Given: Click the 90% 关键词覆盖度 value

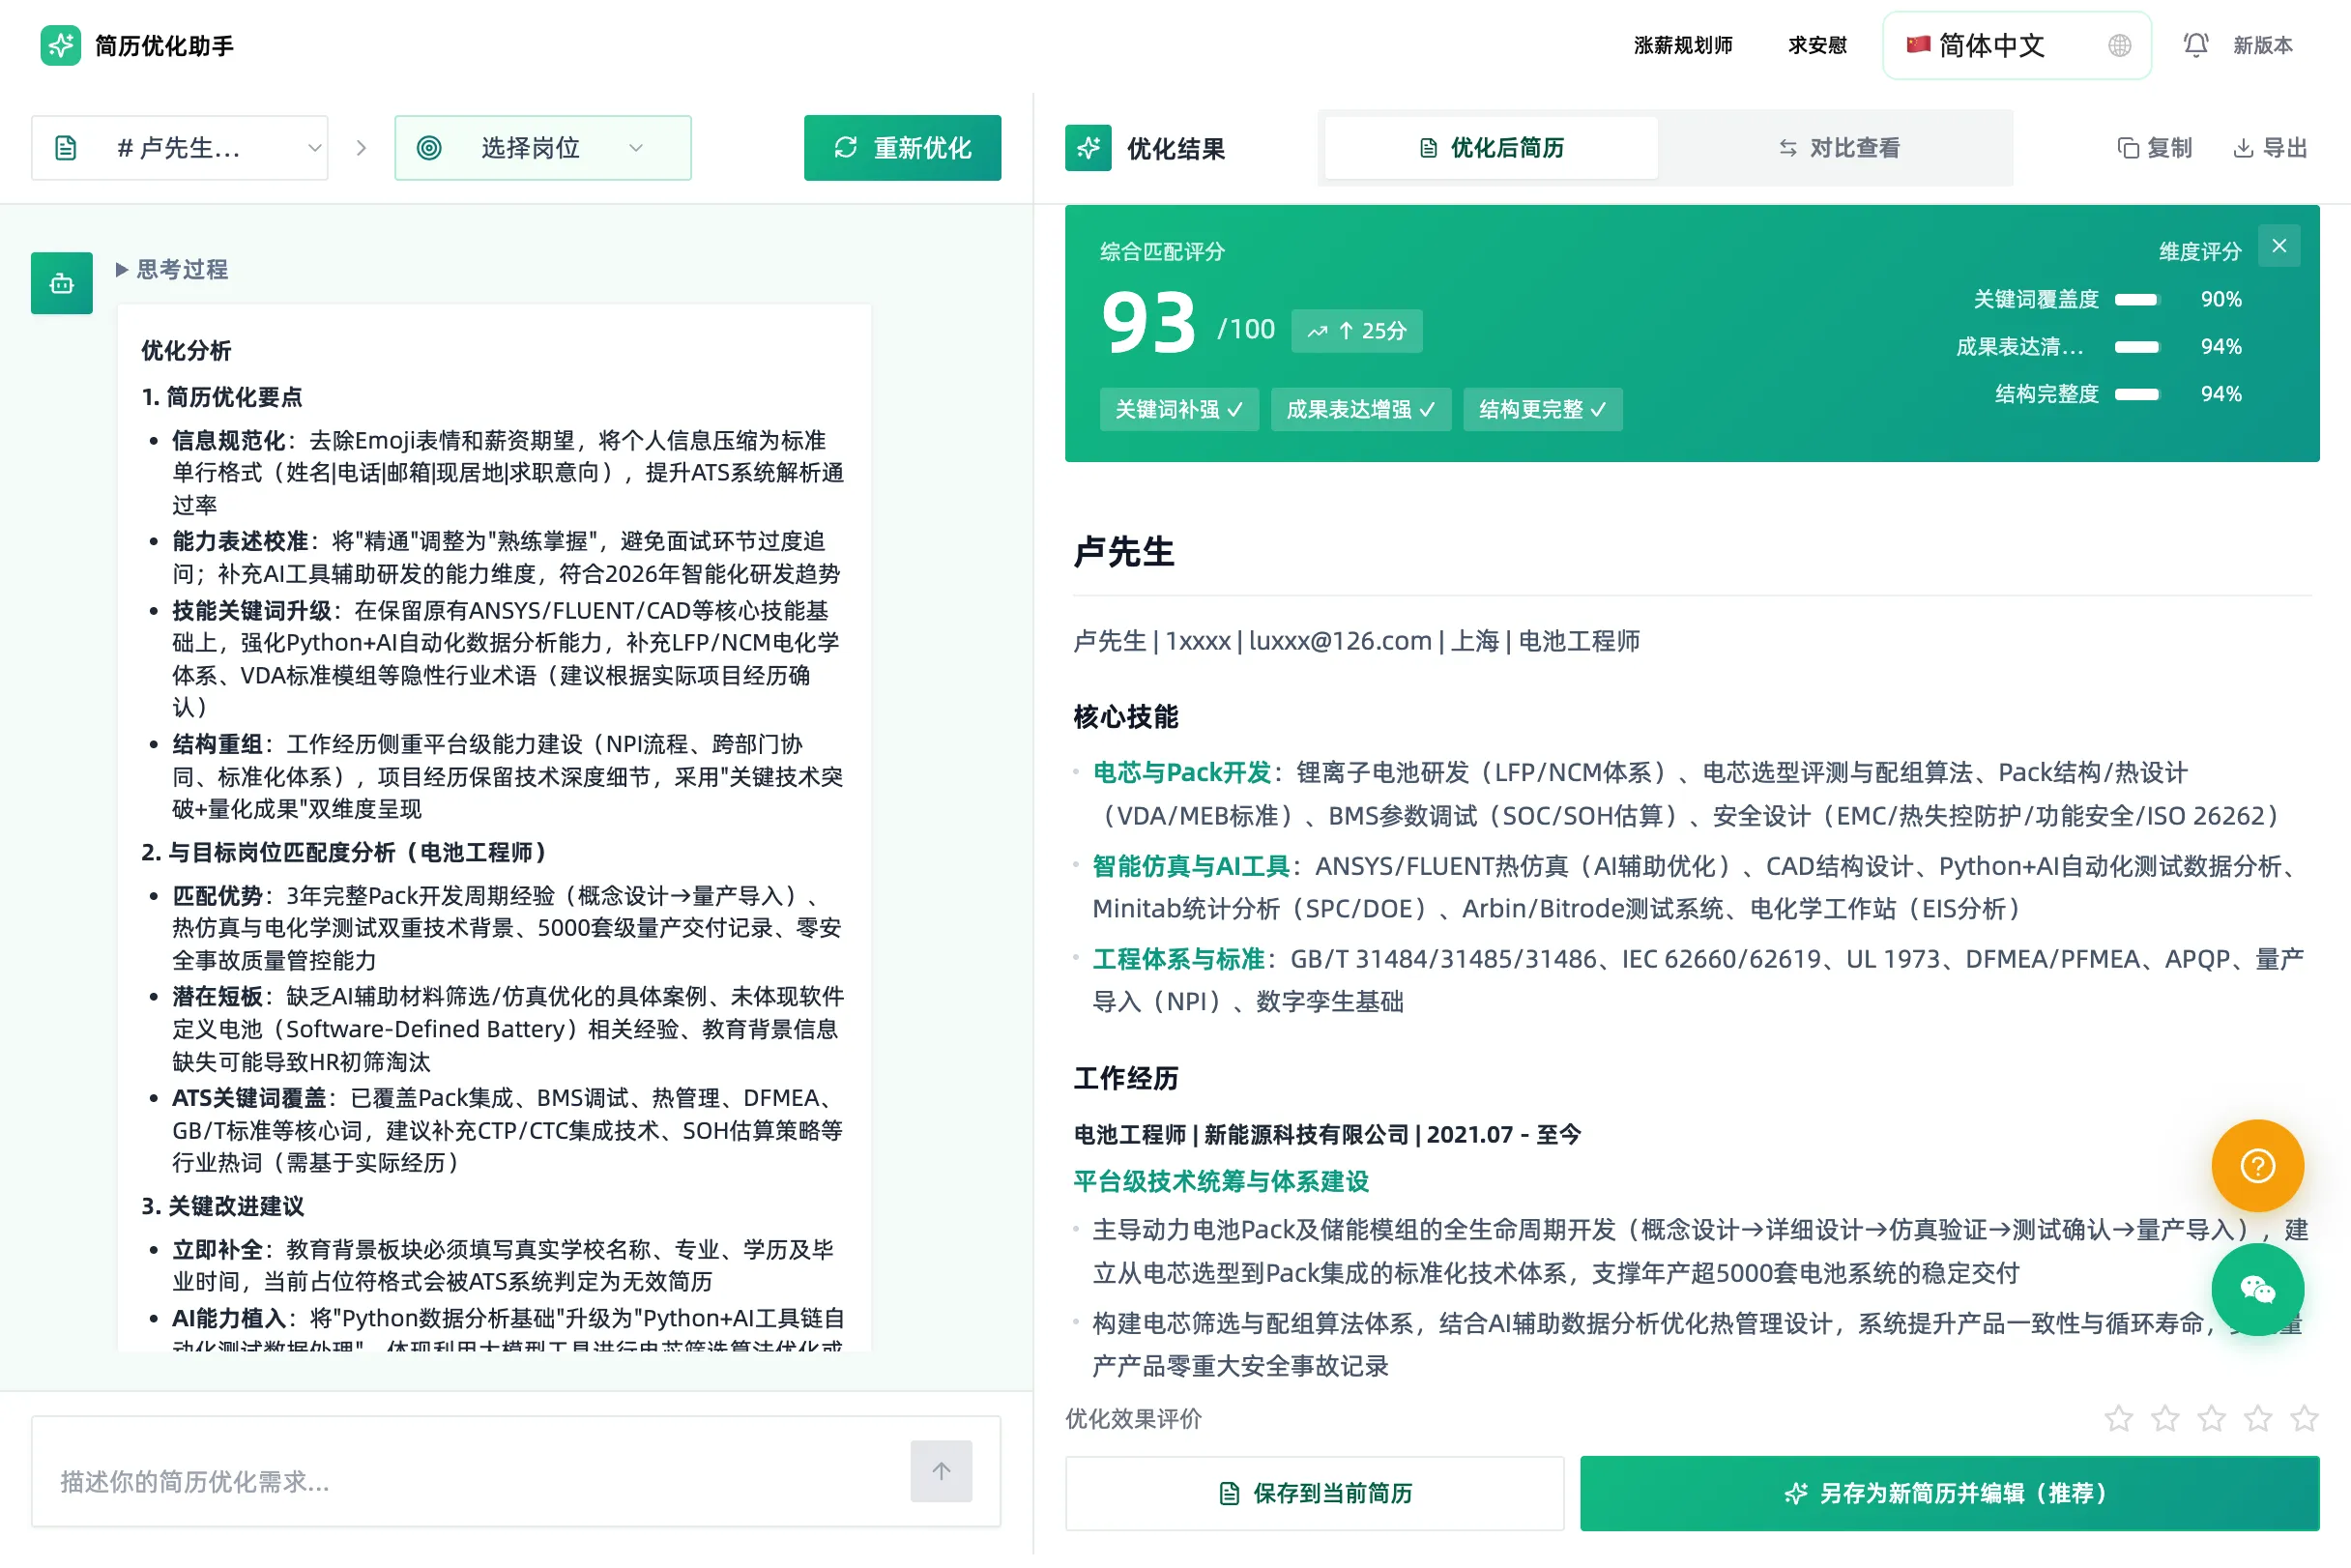Looking at the screenshot, I should (x=2220, y=300).
